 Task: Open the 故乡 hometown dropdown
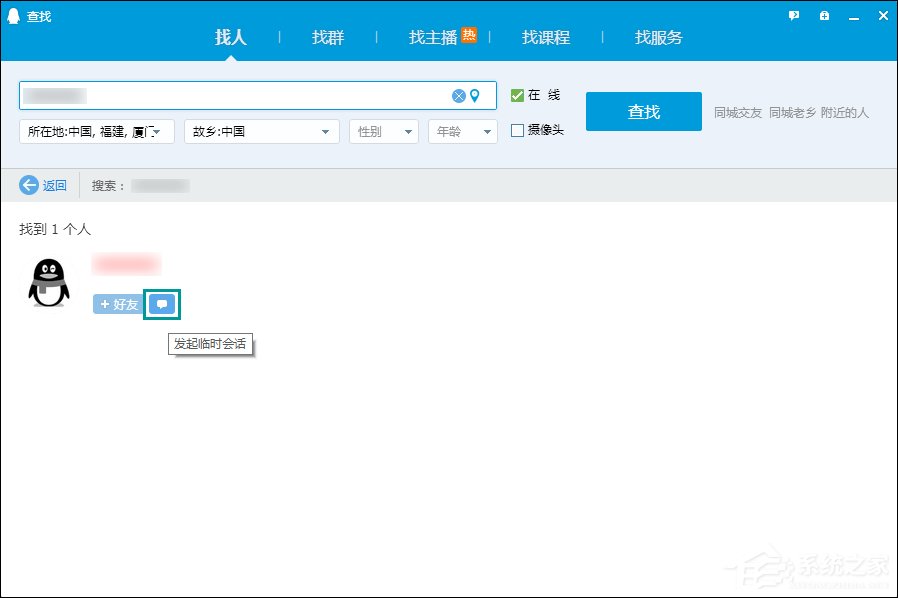pos(261,130)
